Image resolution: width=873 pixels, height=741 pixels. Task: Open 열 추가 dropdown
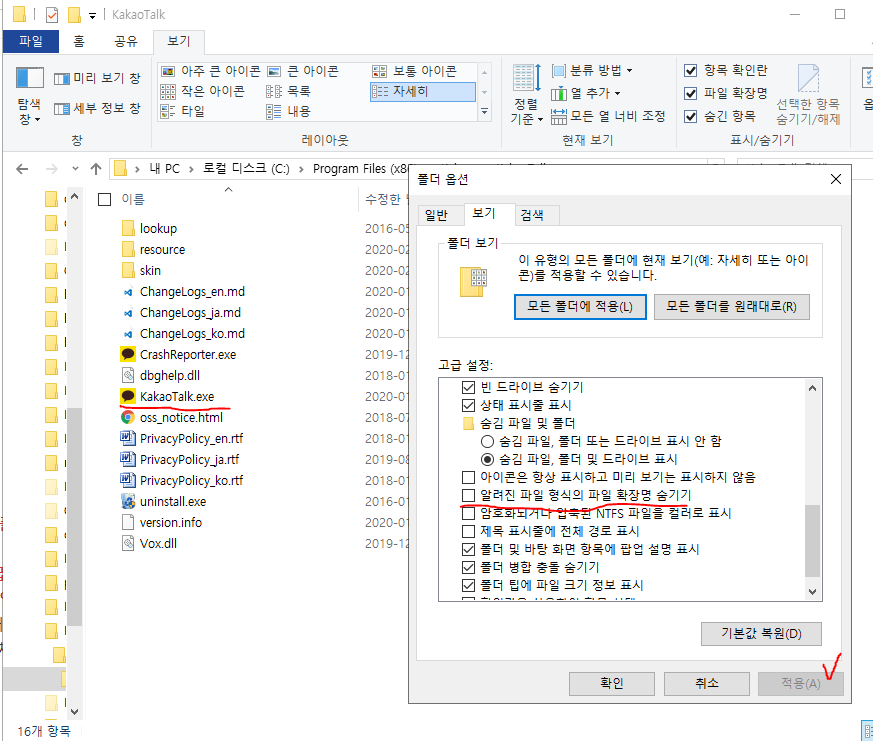coord(586,93)
